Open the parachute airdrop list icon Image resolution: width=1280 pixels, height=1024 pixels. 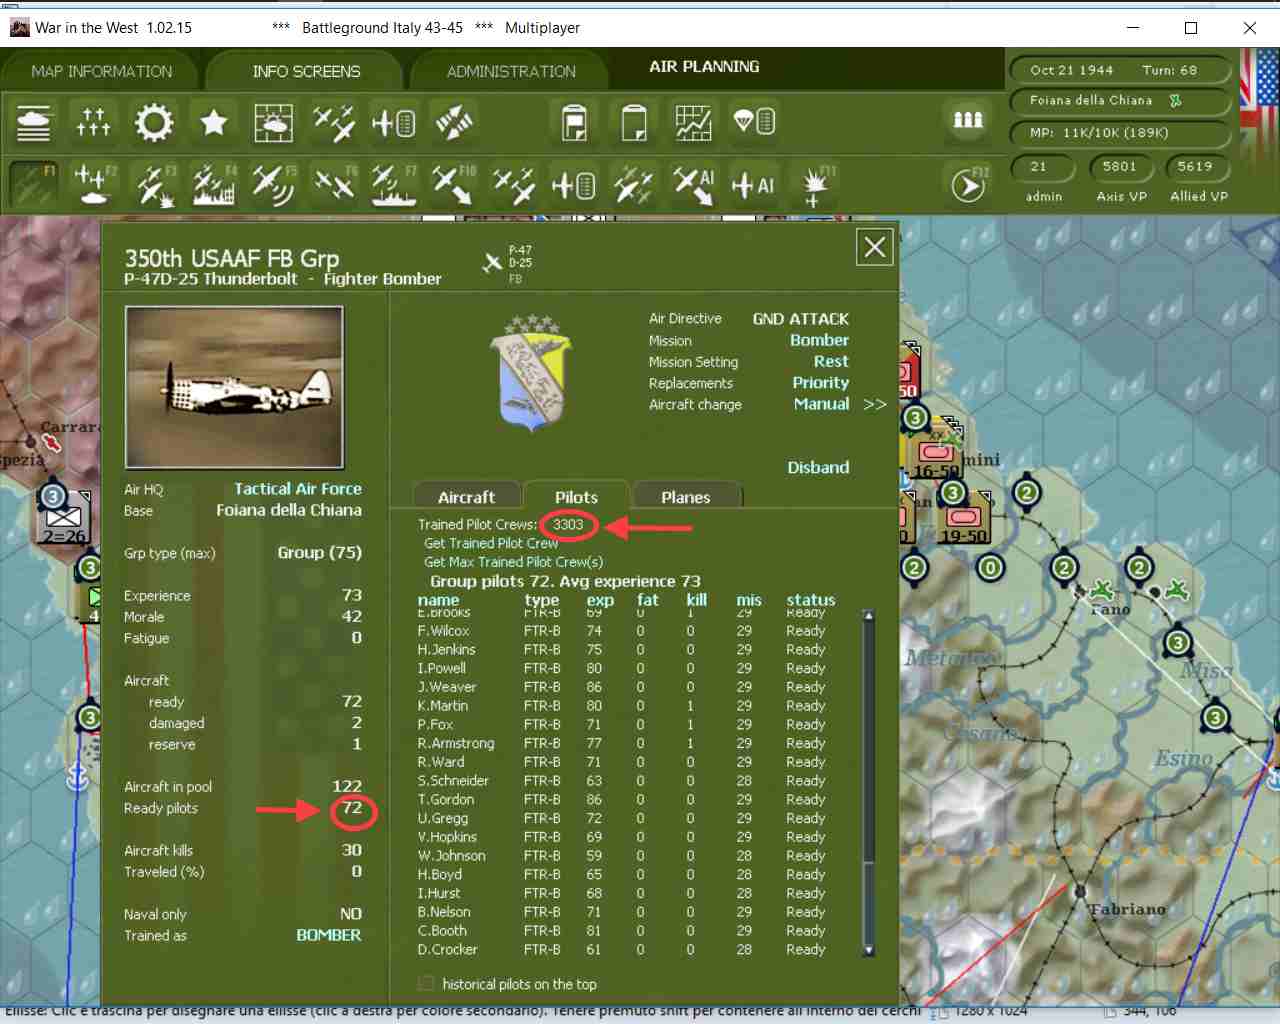(x=753, y=122)
